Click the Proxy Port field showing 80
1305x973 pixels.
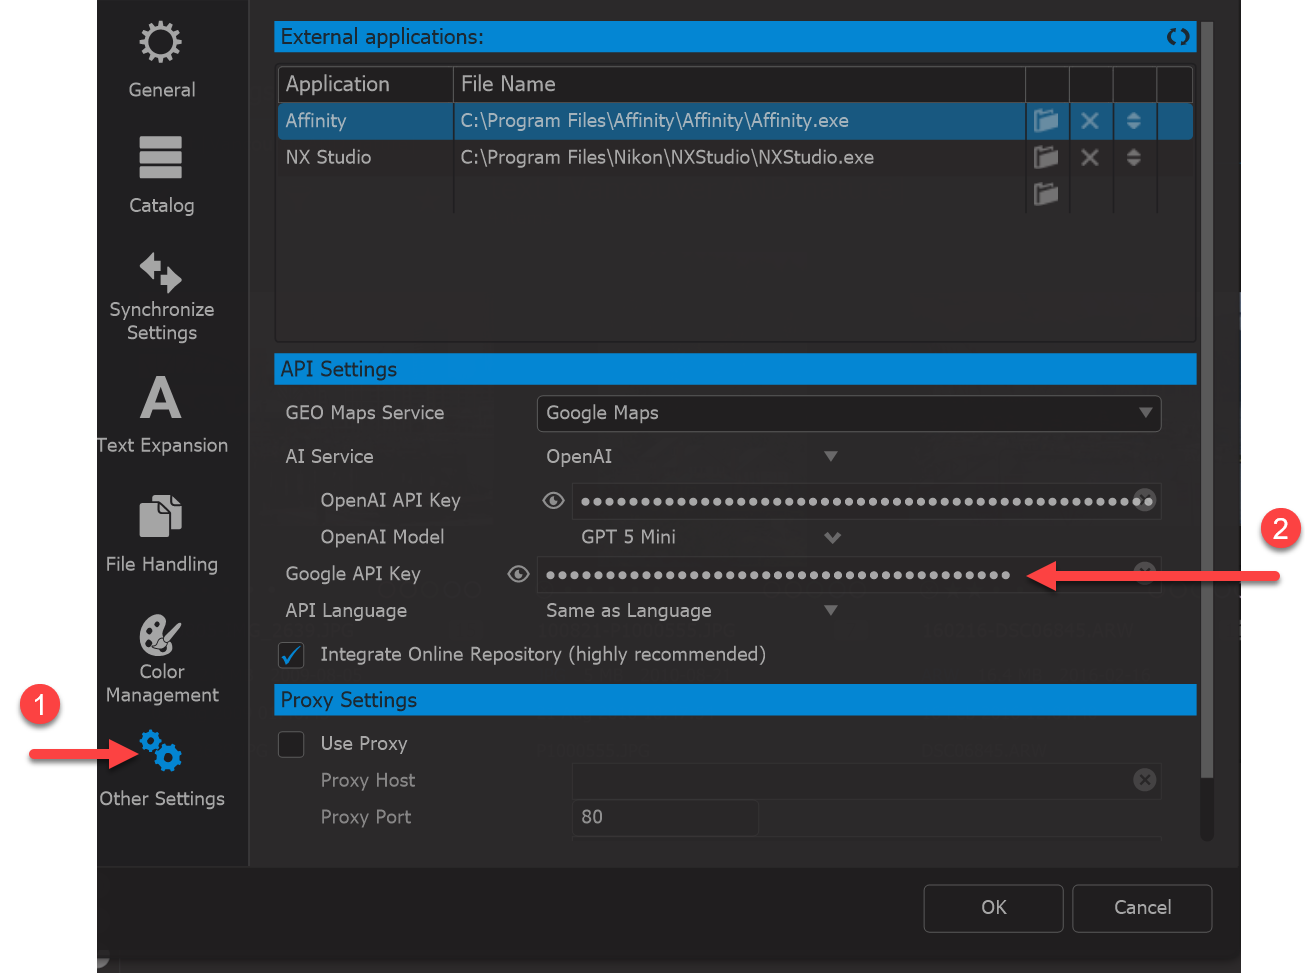point(665,817)
